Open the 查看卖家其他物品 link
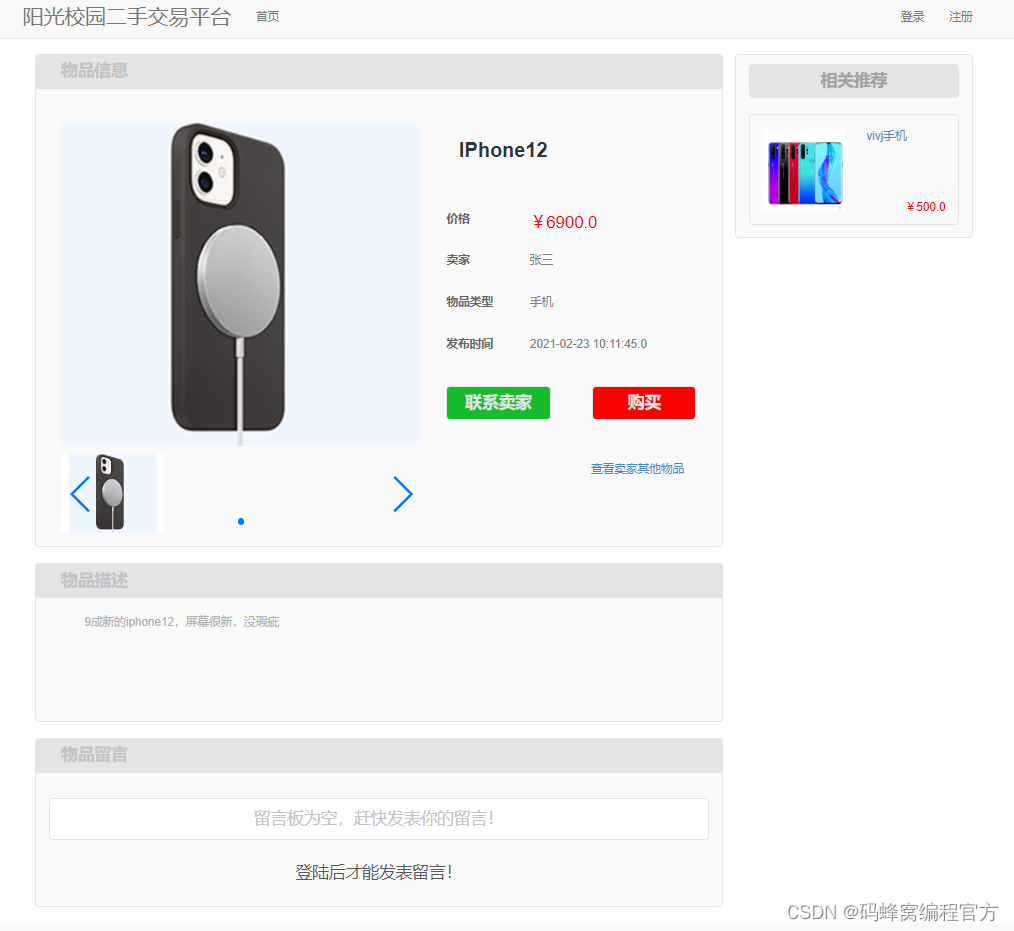The image size is (1014, 931). (x=637, y=469)
